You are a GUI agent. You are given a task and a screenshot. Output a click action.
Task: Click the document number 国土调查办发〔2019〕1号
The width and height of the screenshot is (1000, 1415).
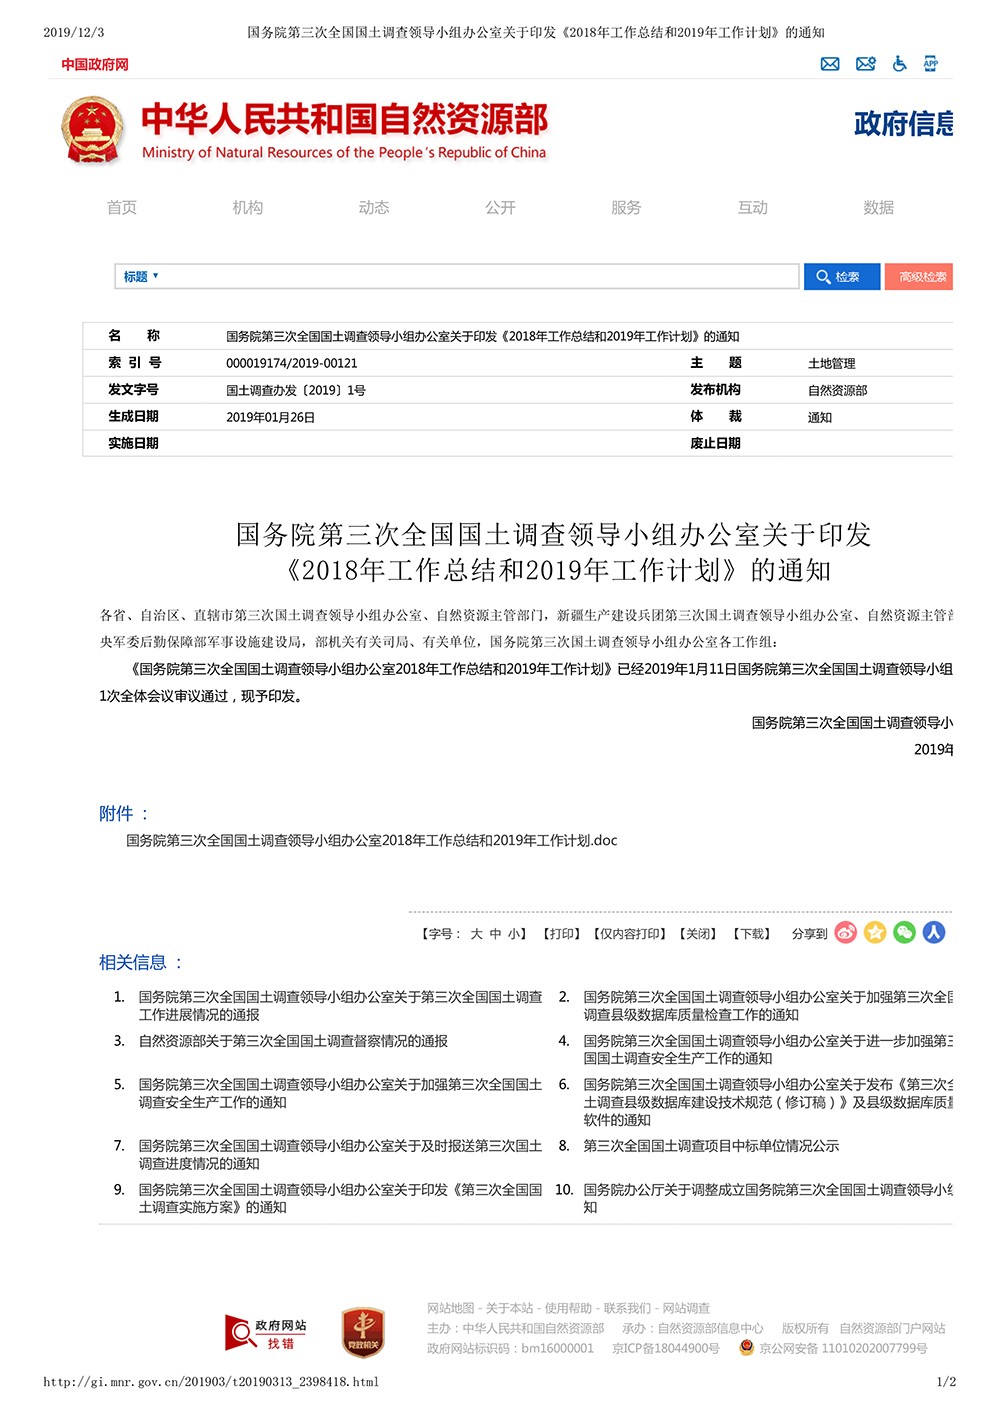click(x=296, y=390)
